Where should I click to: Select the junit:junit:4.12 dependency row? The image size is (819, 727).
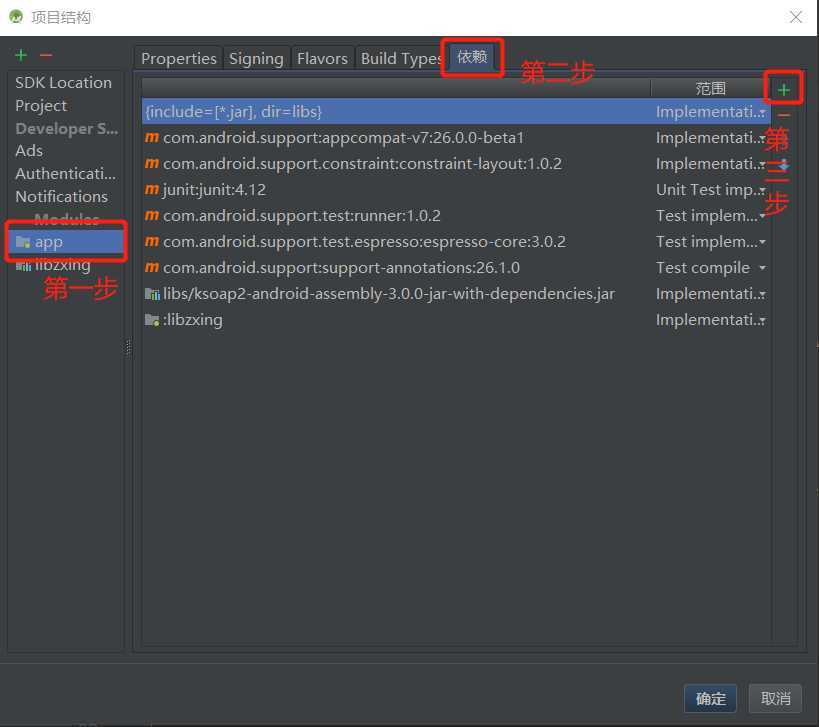click(x=455, y=190)
